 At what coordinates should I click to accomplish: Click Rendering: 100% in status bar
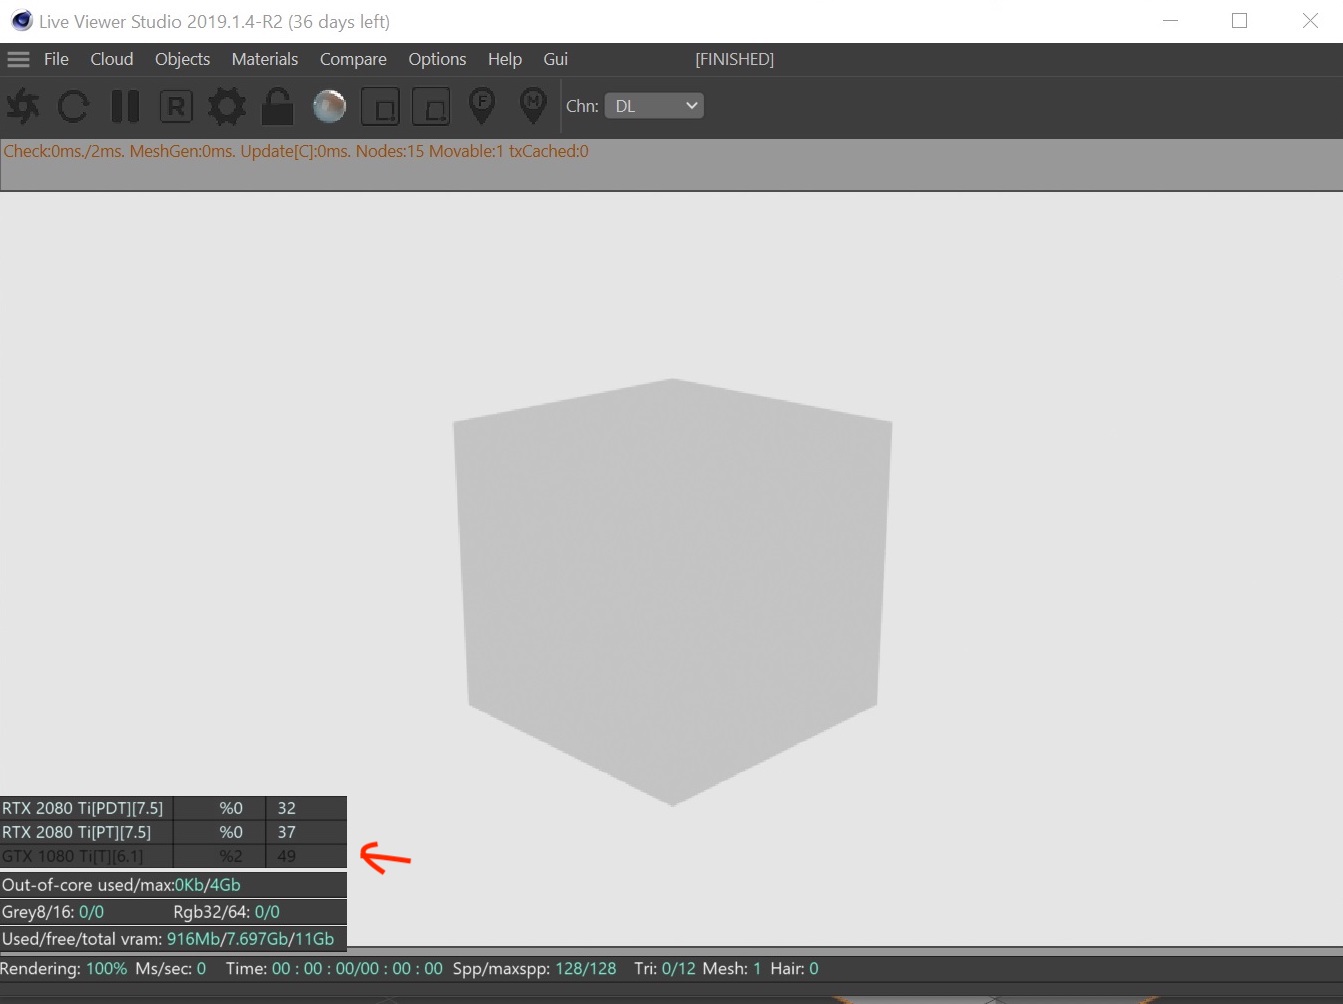point(64,969)
